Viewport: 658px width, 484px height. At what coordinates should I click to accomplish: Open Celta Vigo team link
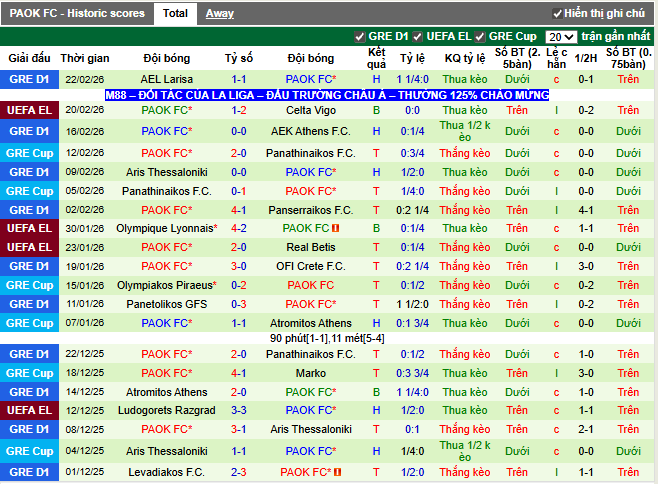[x=311, y=110]
